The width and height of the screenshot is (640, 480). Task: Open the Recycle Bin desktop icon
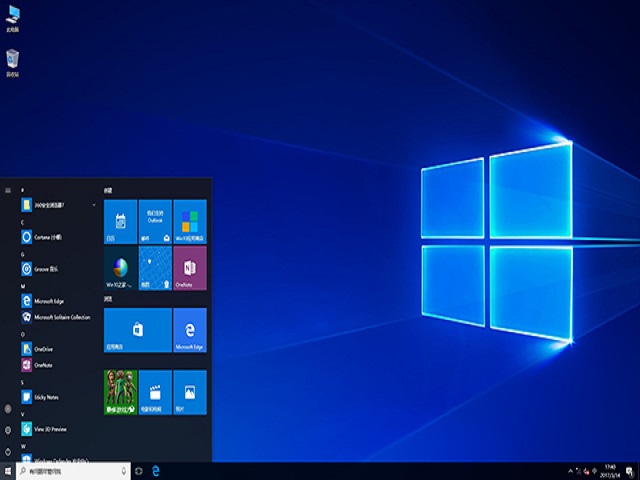tap(13, 62)
